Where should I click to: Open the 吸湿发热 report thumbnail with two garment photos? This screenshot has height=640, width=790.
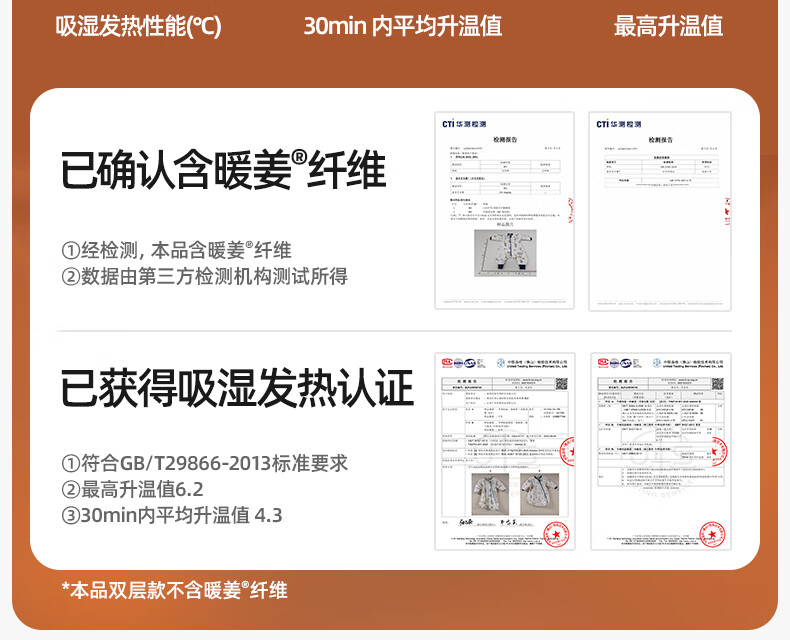(505, 452)
